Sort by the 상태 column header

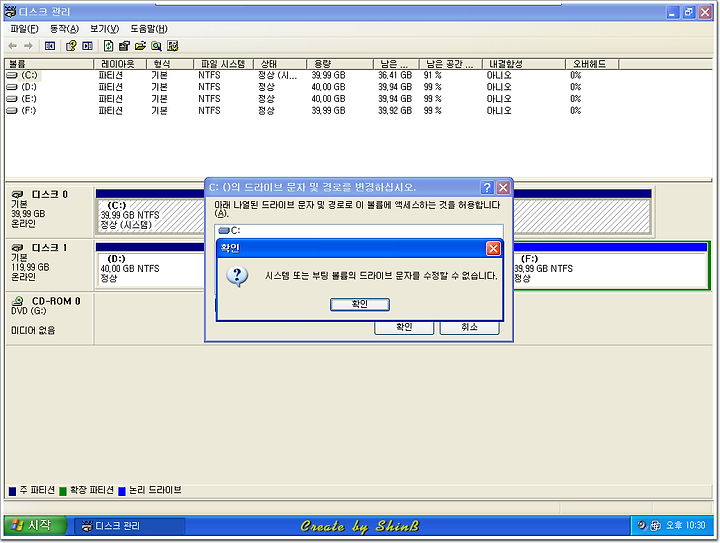[280, 64]
